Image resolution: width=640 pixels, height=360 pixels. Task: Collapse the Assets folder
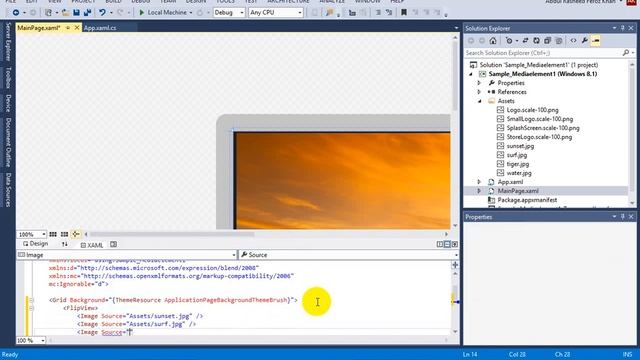click(x=480, y=101)
